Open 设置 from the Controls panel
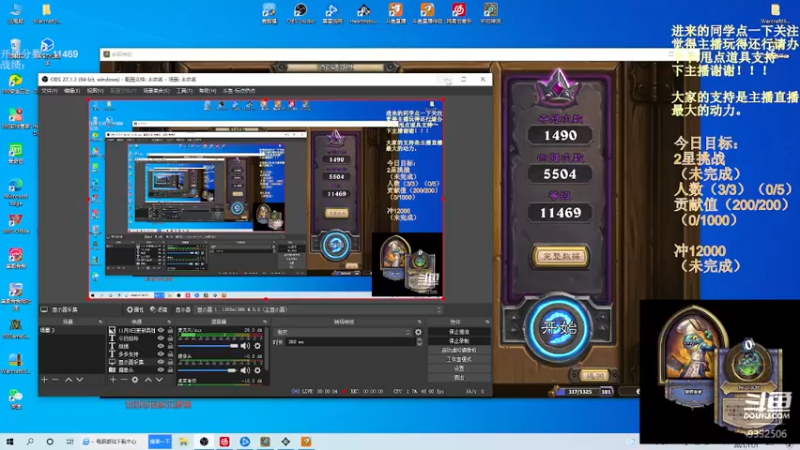800x450 pixels. click(459, 368)
